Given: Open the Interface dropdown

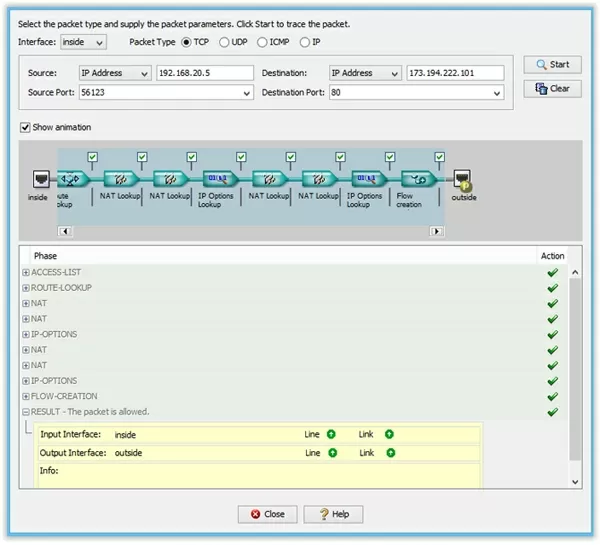Looking at the screenshot, I should (84, 42).
